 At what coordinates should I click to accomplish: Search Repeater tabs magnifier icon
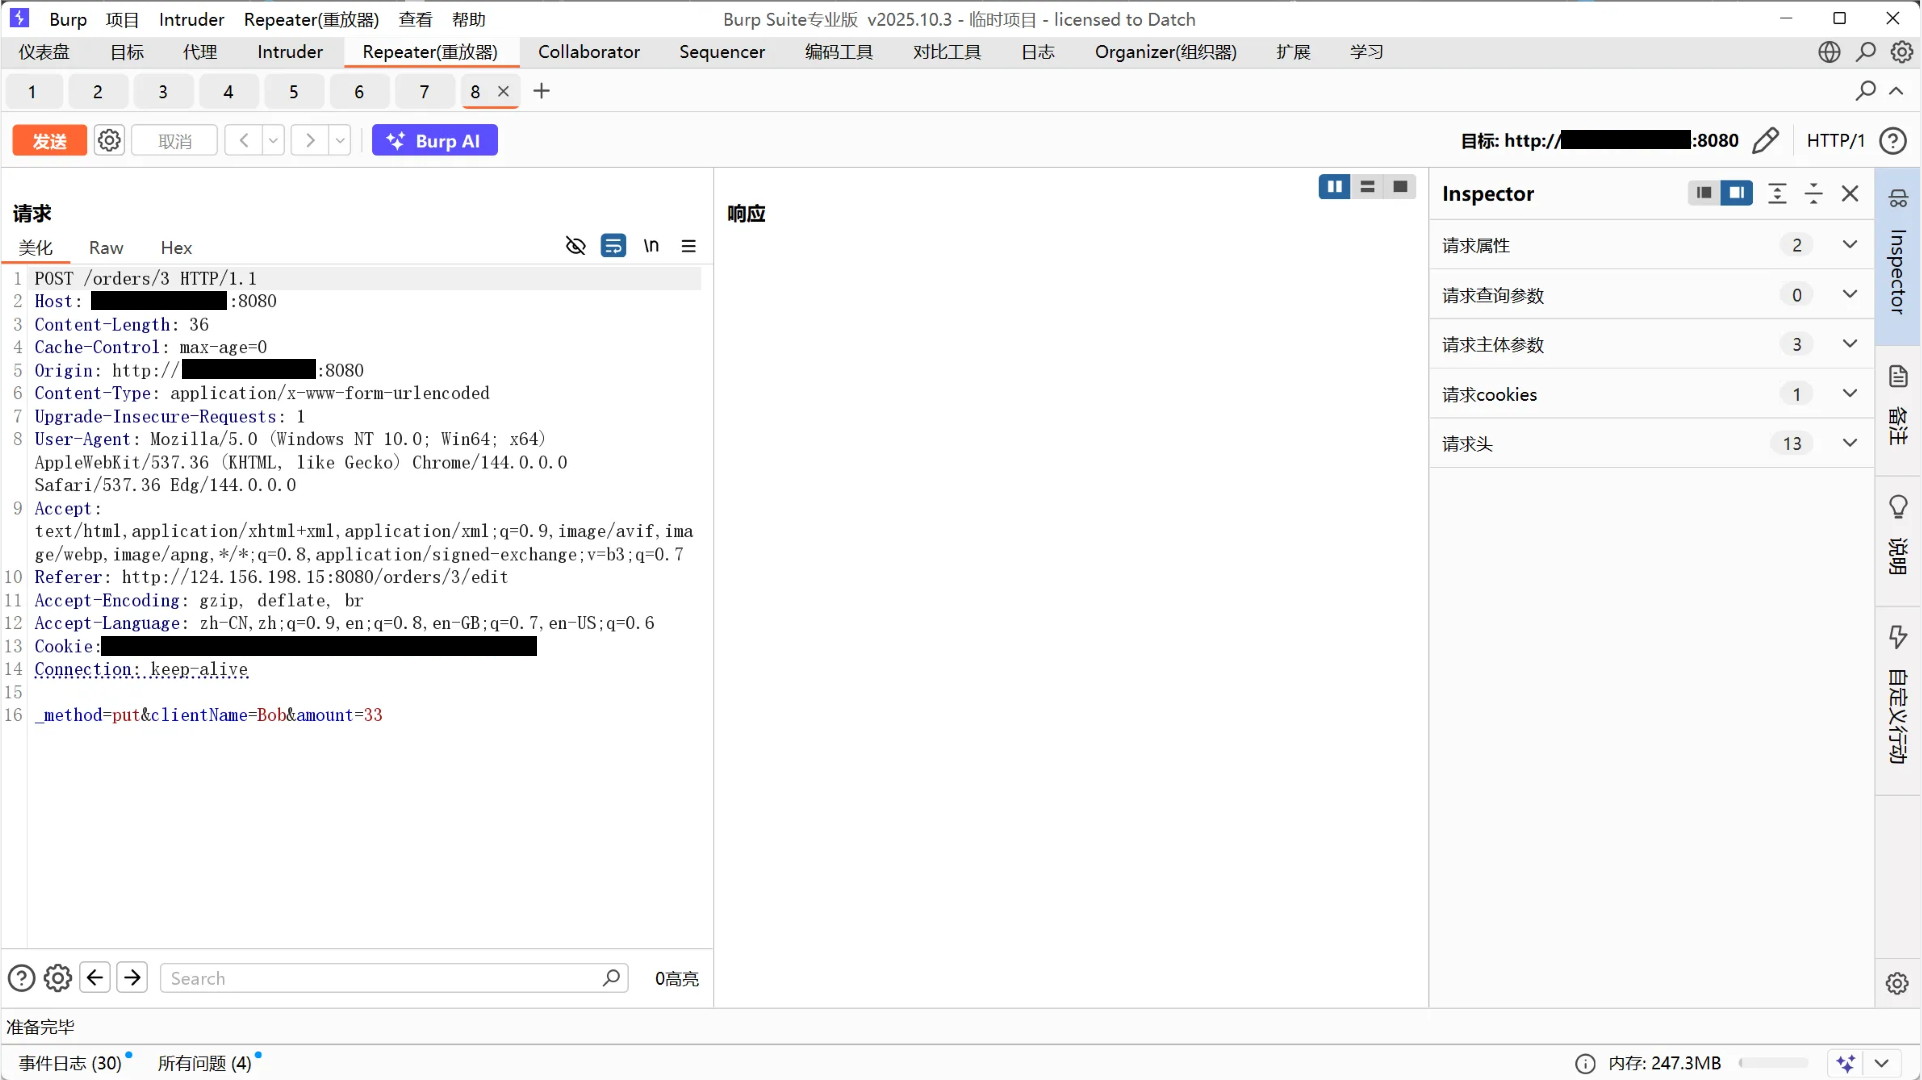1866,91
